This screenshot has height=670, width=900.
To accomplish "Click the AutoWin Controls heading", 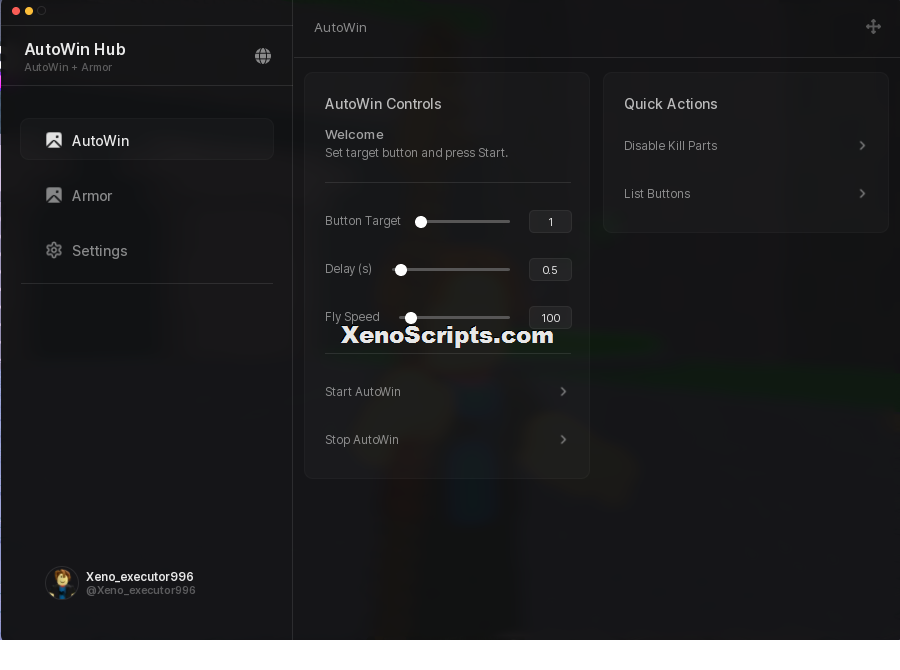I will [x=383, y=104].
